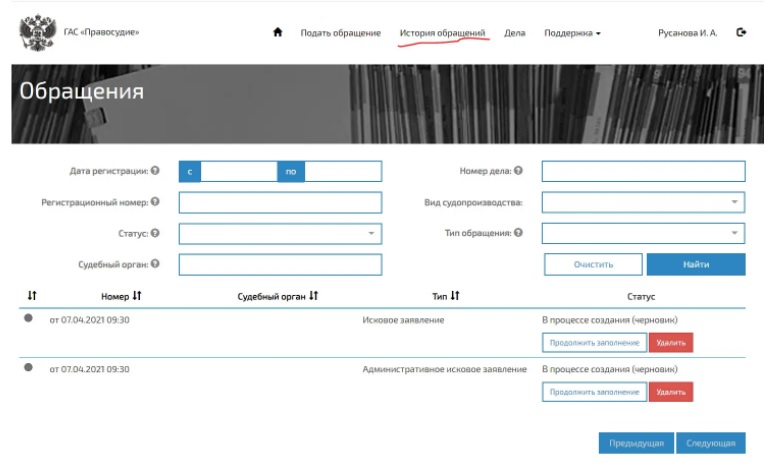Show help for Номер дела
The height and width of the screenshot is (466, 775).
coord(518,170)
